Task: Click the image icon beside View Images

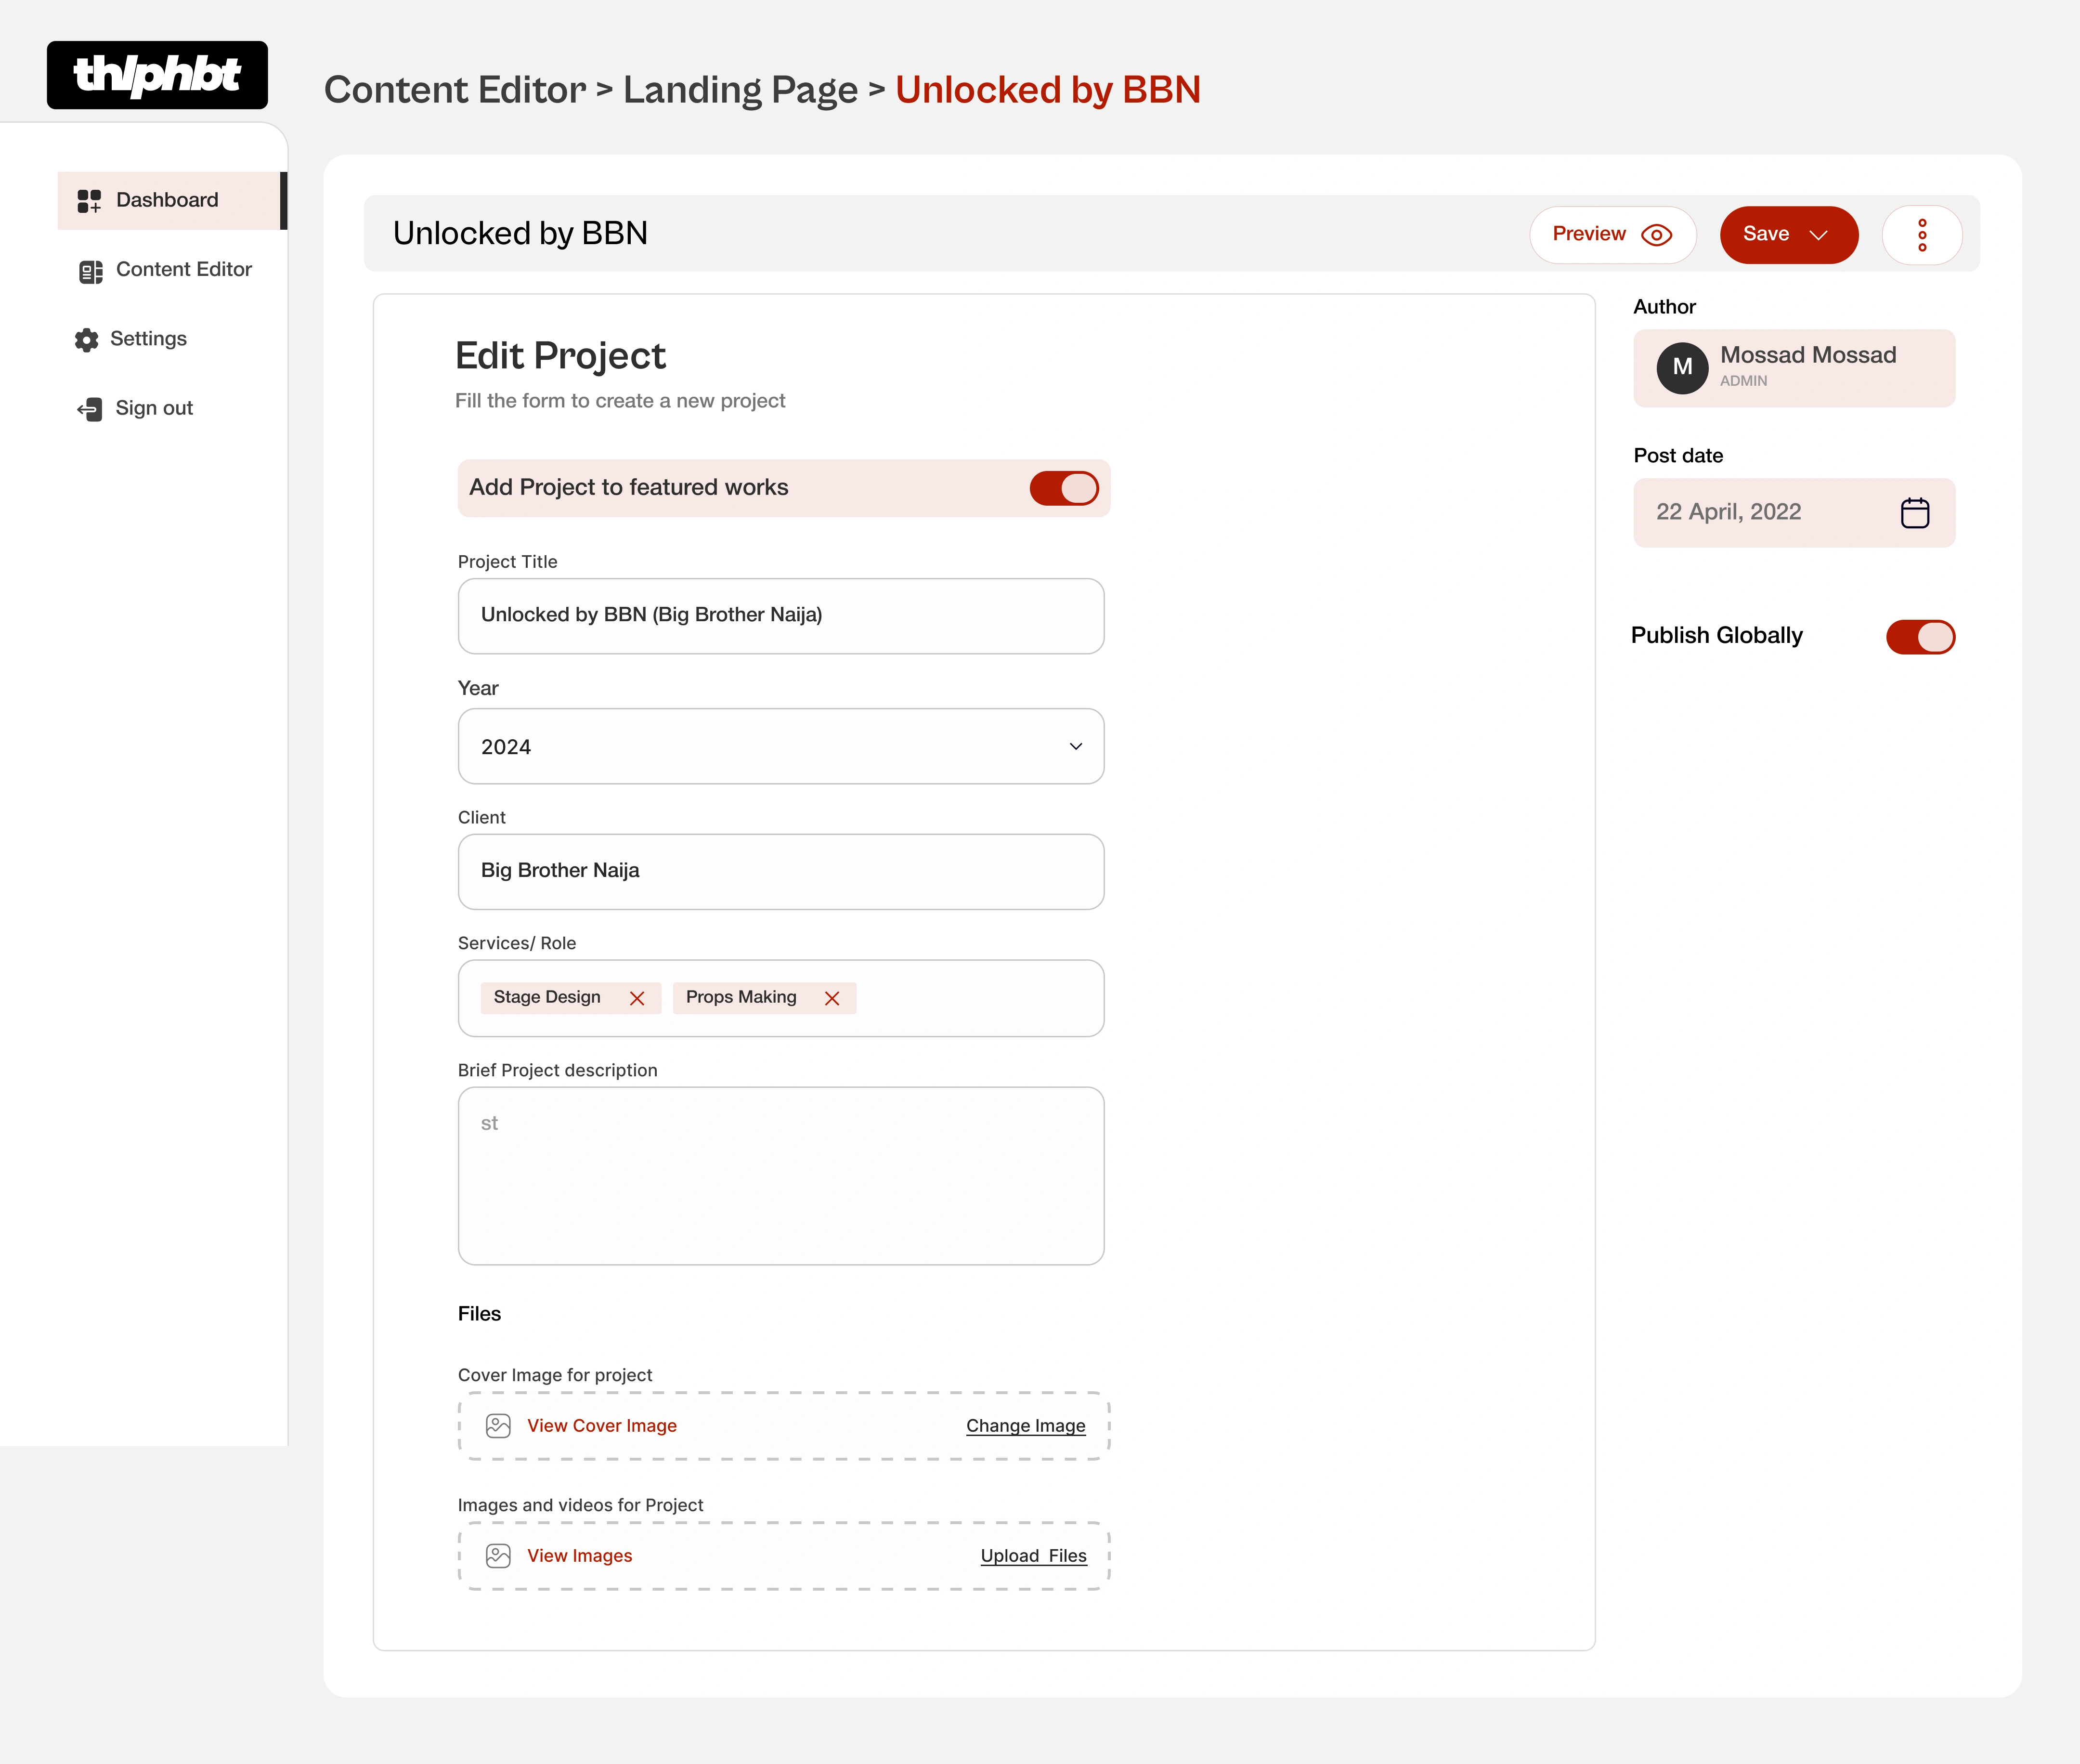Action: [498, 1555]
